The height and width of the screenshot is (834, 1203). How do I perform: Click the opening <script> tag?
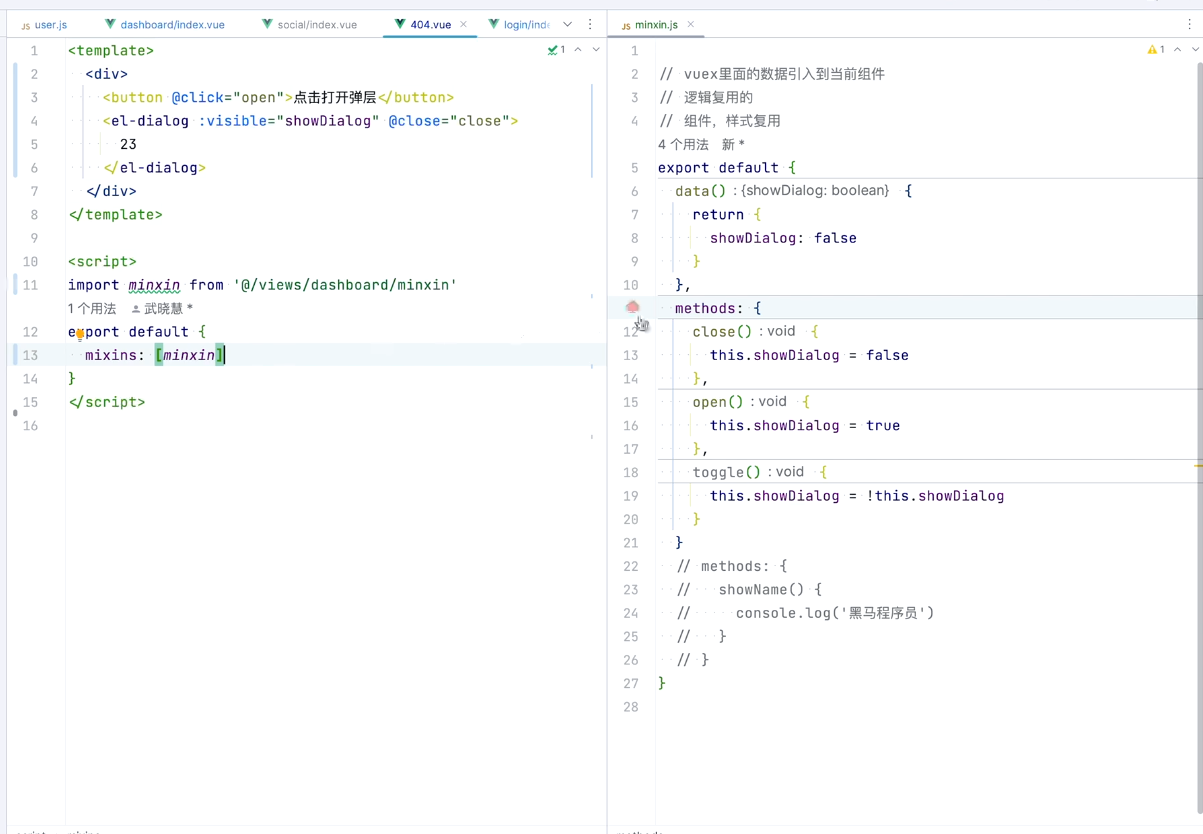pyautogui.click(x=102, y=261)
